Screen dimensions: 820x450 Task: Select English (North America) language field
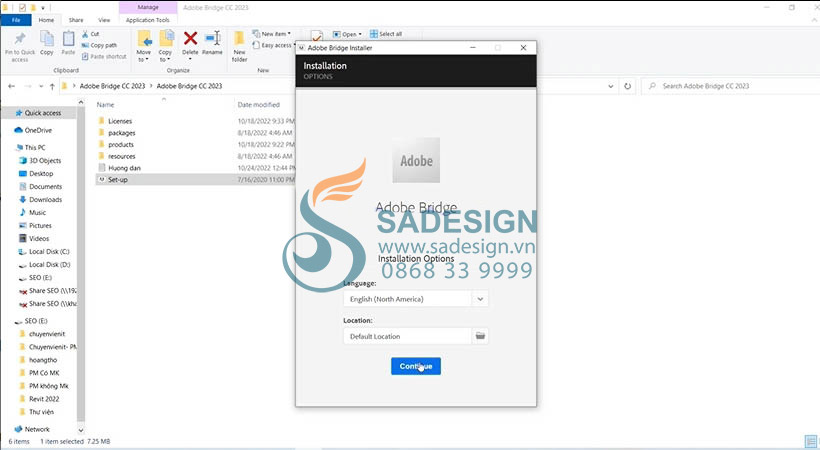click(x=407, y=299)
